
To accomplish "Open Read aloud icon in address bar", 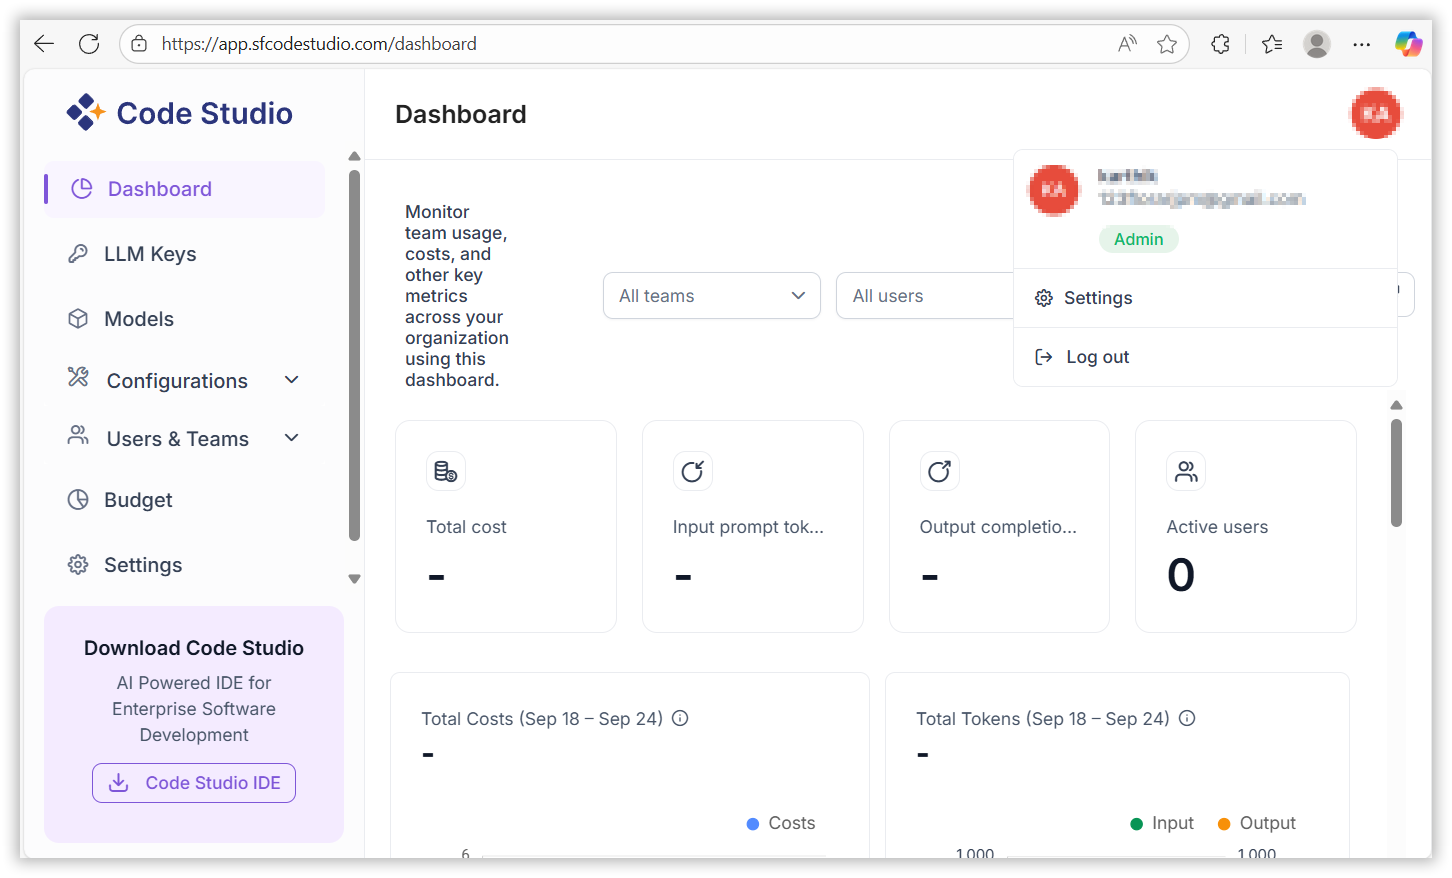I will click(1127, 44).
